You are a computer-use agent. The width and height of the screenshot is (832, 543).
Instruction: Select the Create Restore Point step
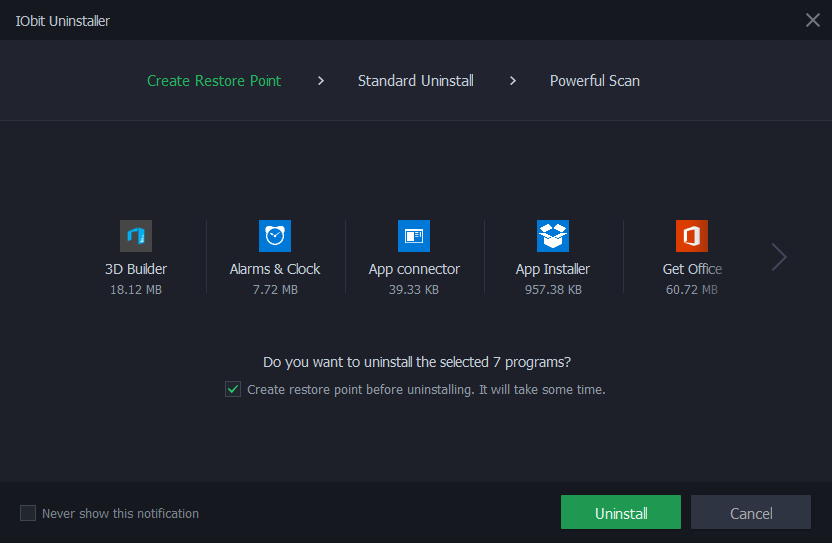[x=214, y=81]
